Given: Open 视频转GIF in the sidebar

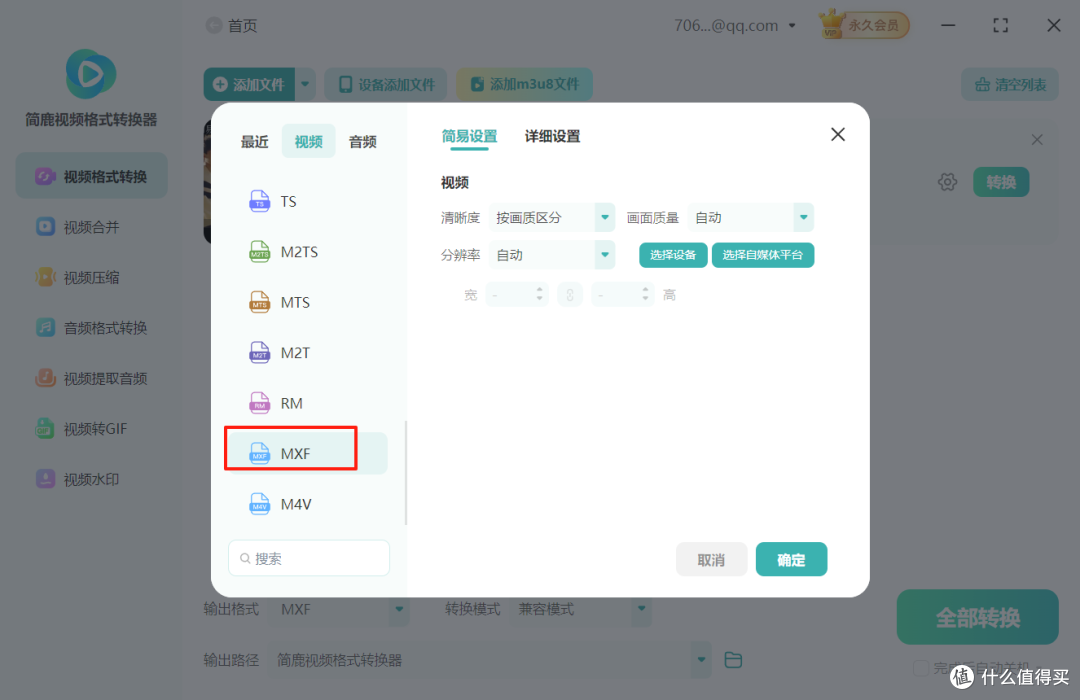Looking at the screenshot, I should pyautogui.click(x=92, y=429).
